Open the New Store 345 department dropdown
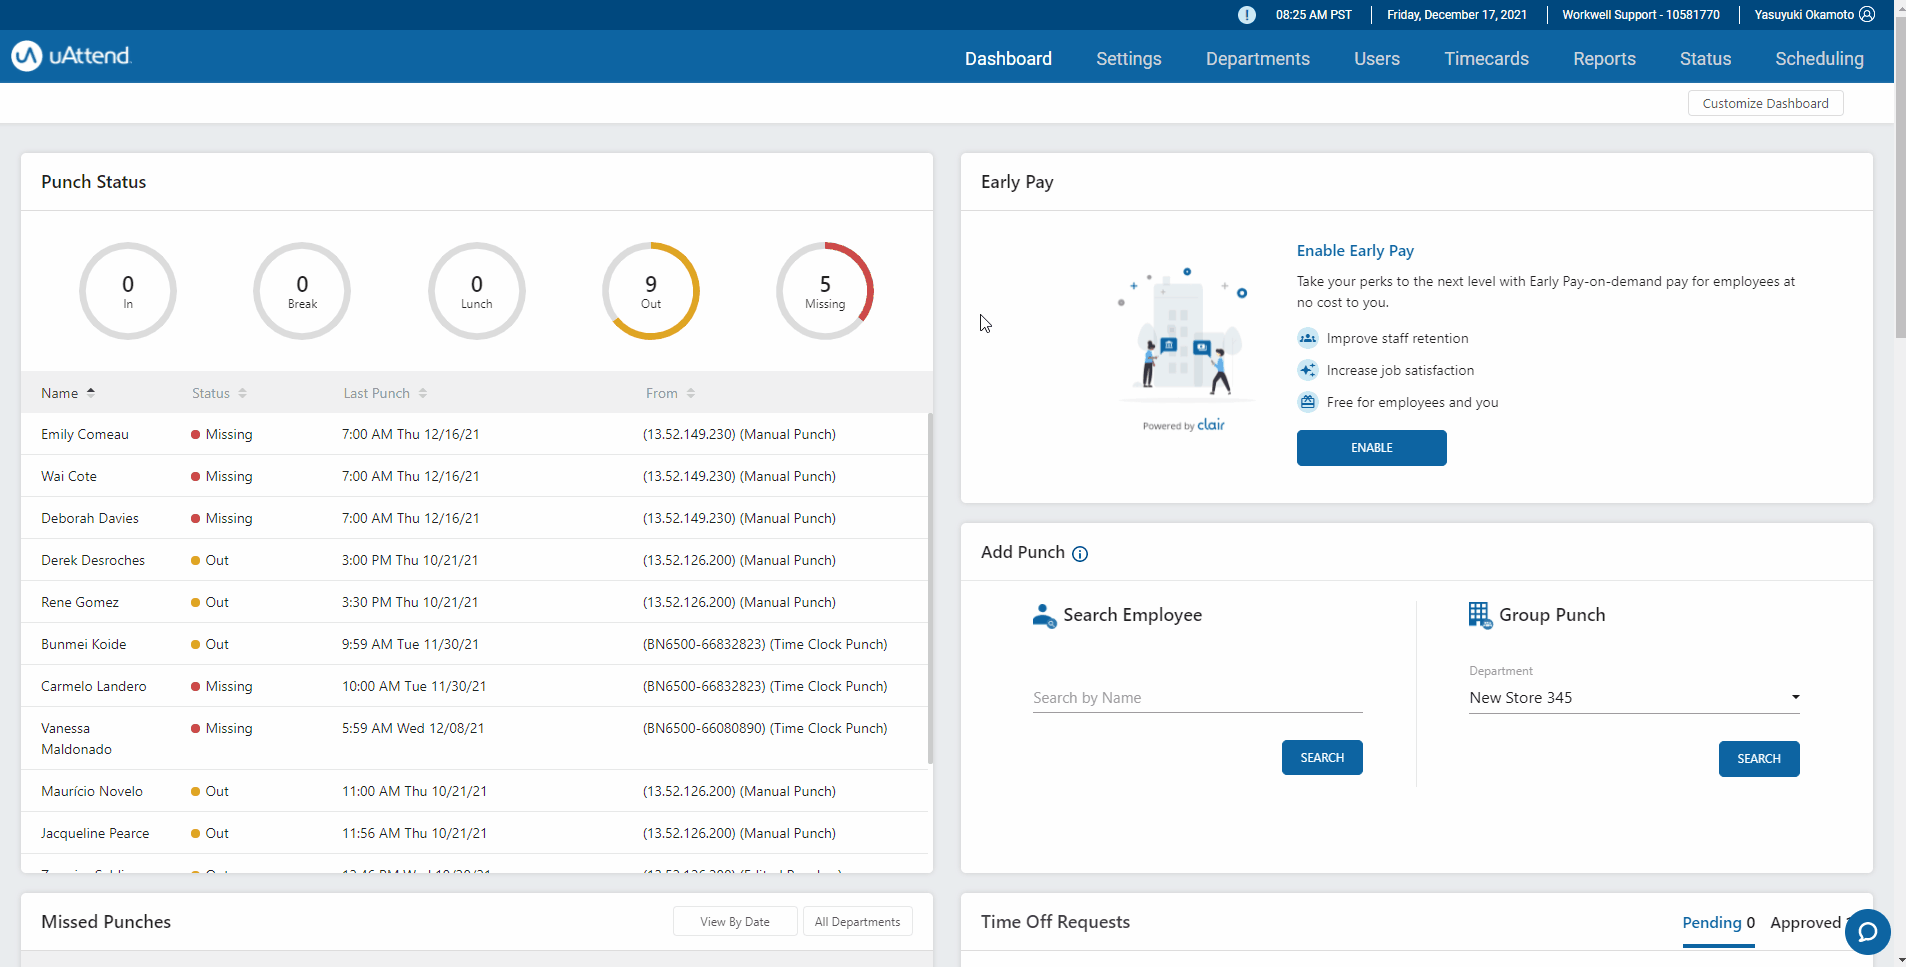This screenshot has width=1906, height=967. coord(1632,697)
